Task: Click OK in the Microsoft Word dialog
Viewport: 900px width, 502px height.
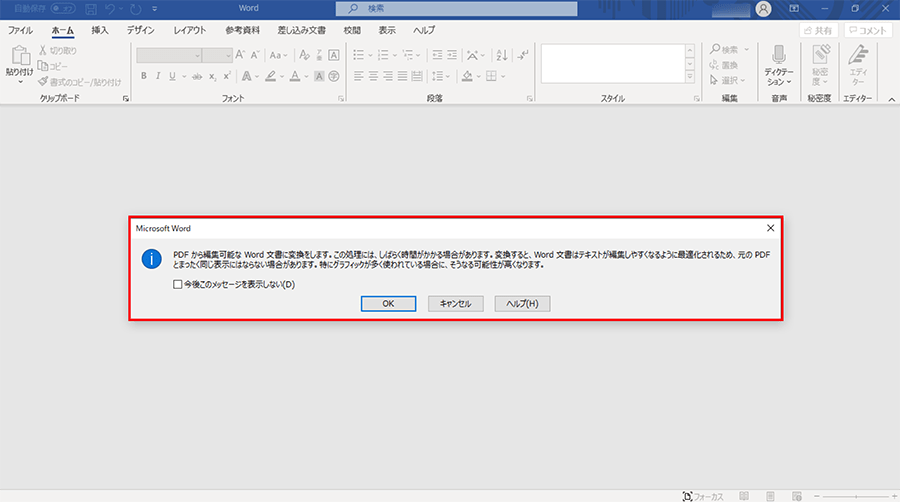Action: (389, 303)
